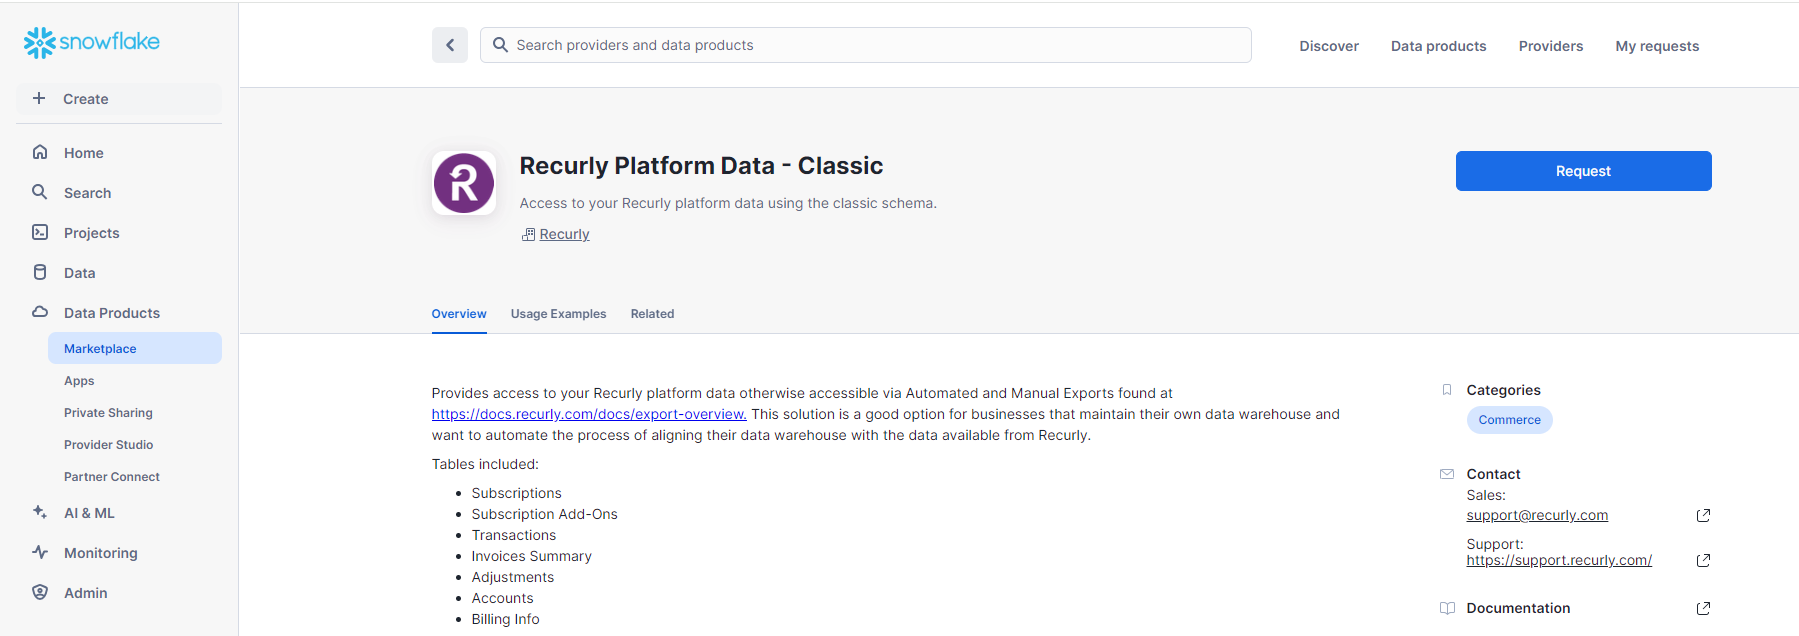Click the Documentation heading
This screenshot has width=1799, height=636.
click(1518, 608)
